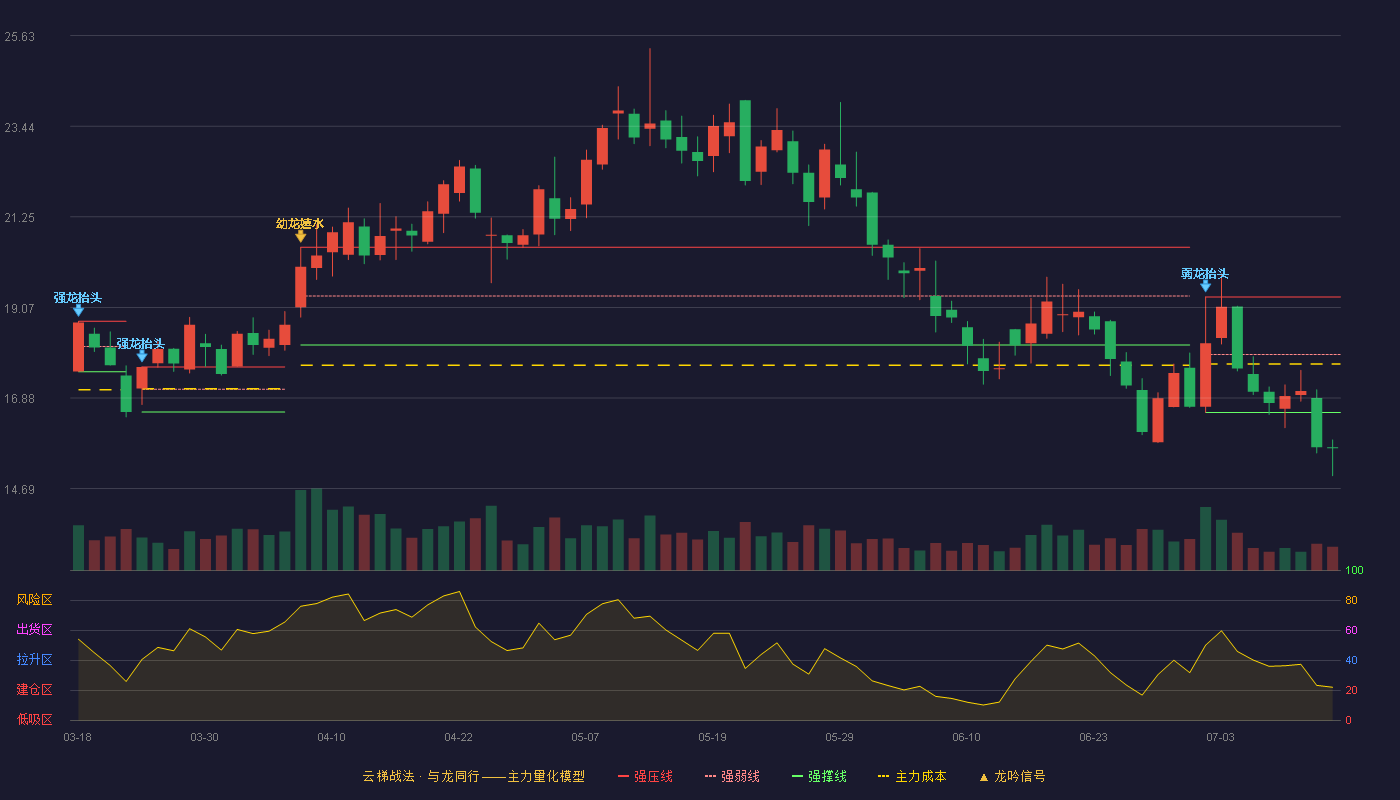Image resolution: width=1400 pixels, height=800 pixels.
Task: Click the 05-19 date label
Action: [x=712, y=737]
